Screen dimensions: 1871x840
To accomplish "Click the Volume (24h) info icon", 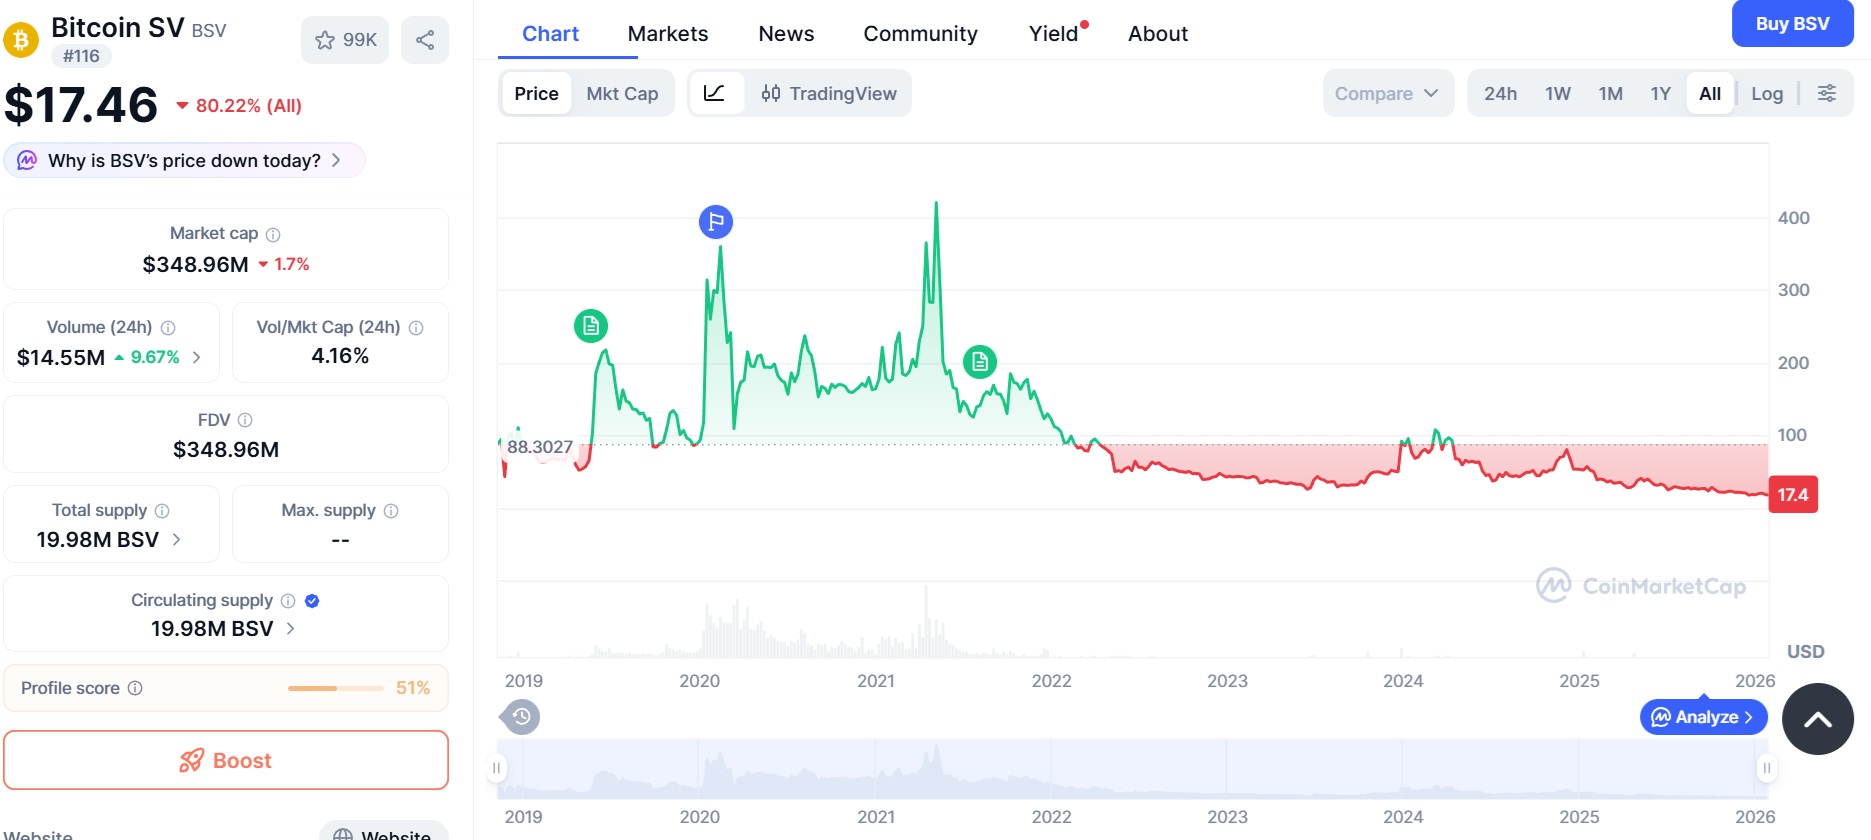I will (168, 328).
